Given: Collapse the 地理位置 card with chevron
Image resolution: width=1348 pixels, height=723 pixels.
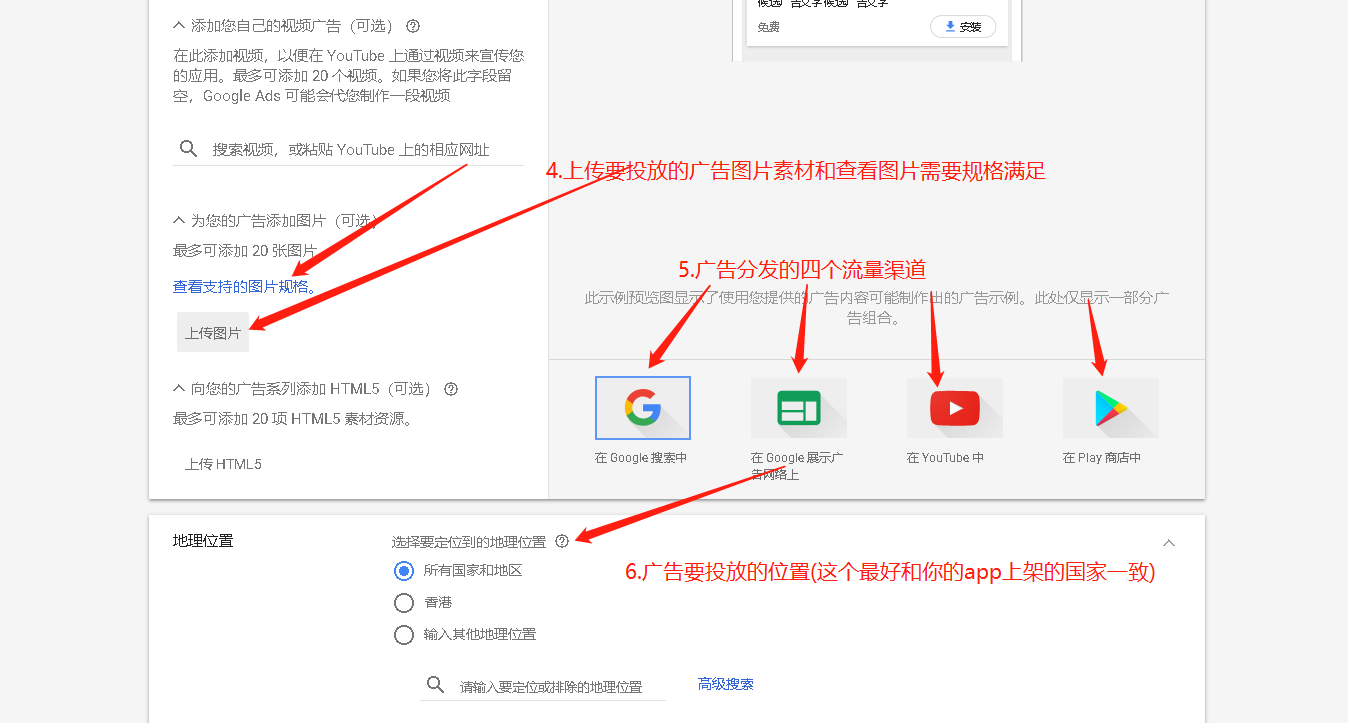Looking at the screenshot, I should point(1169,543).
